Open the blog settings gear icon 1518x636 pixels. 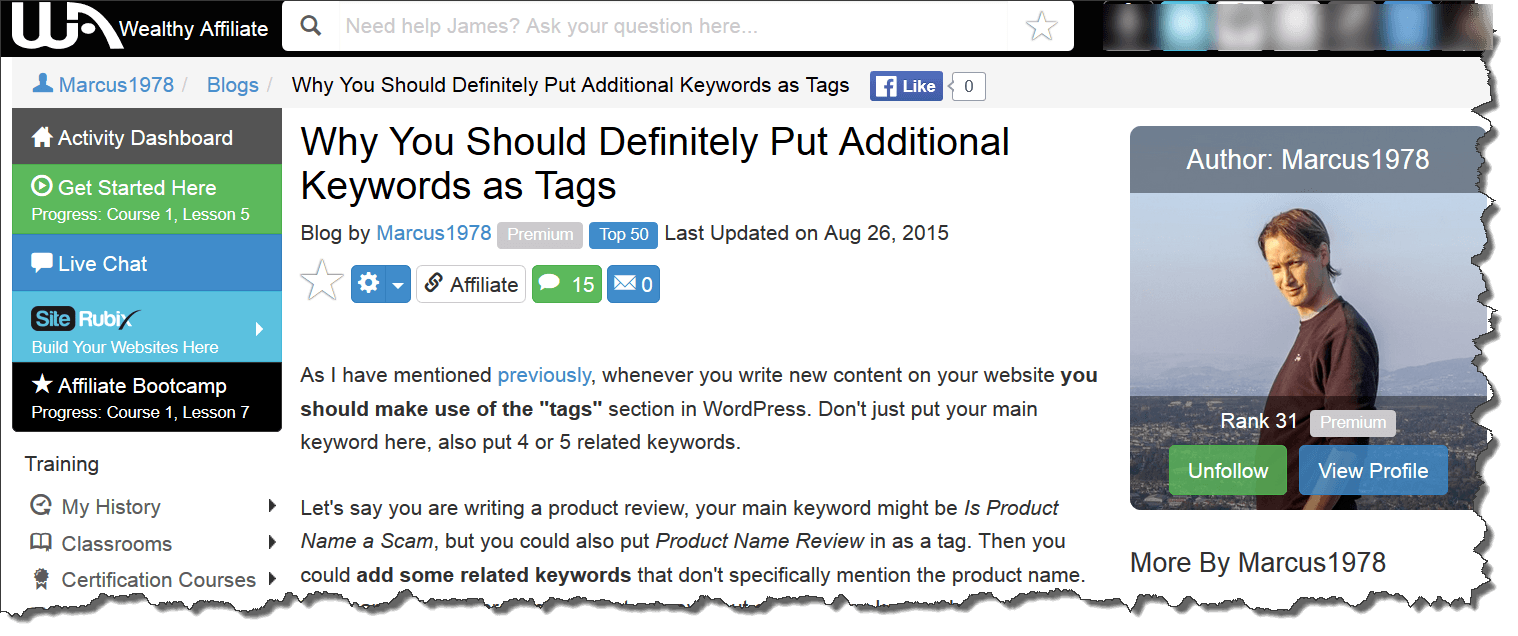point(369,283)
